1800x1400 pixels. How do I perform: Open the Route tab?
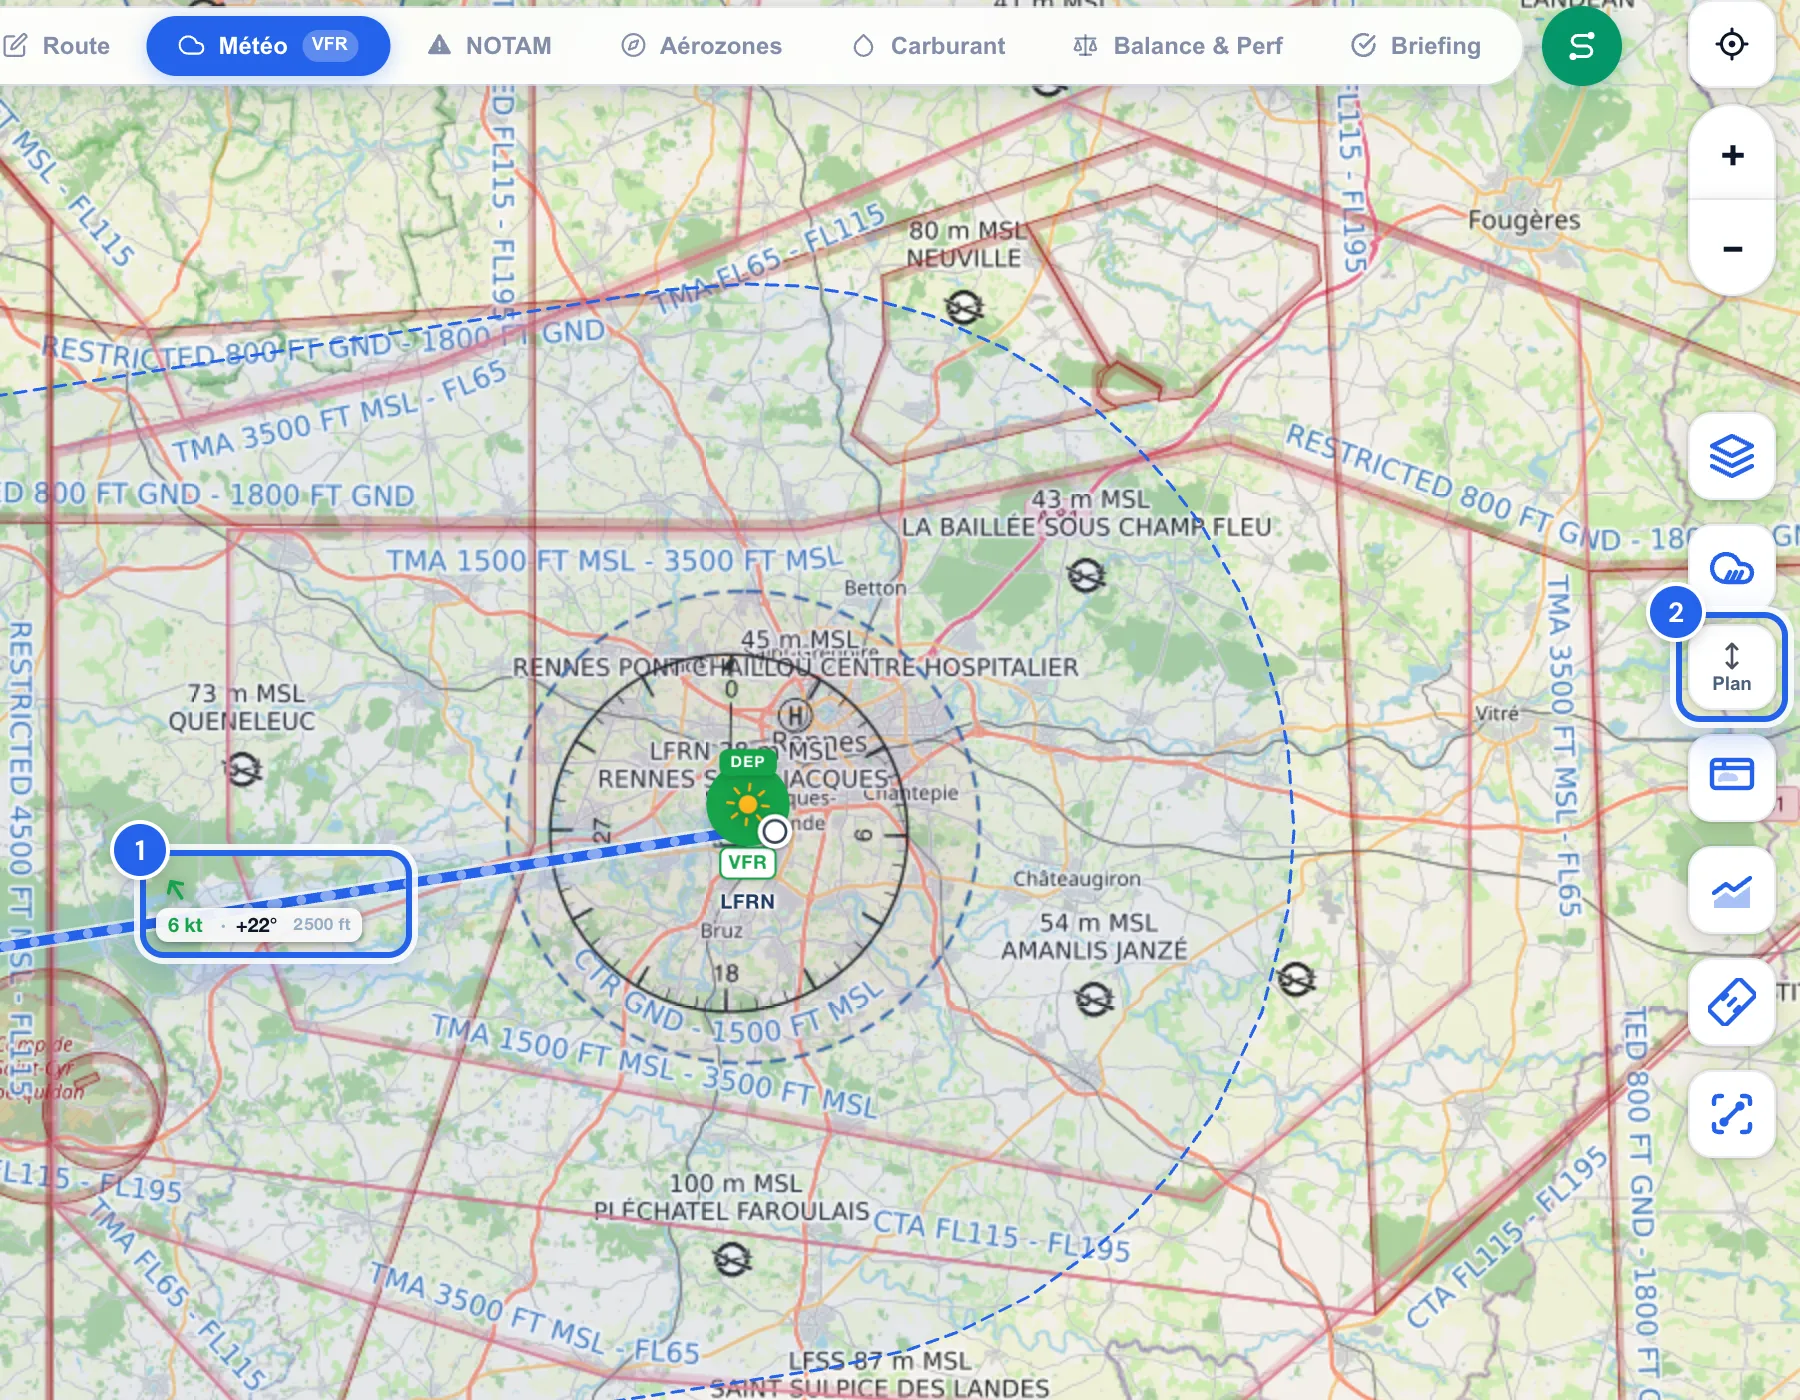tap(57, 46)
